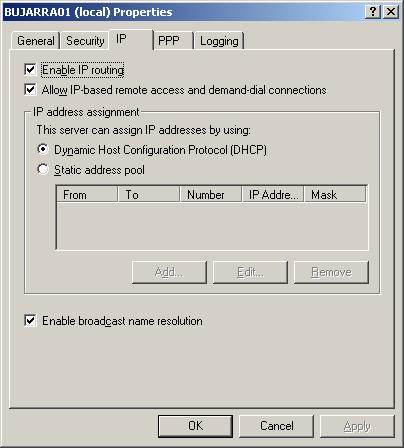Click the Mask column header
This screenshot has width=404, height=448.
tap(335, 194)
